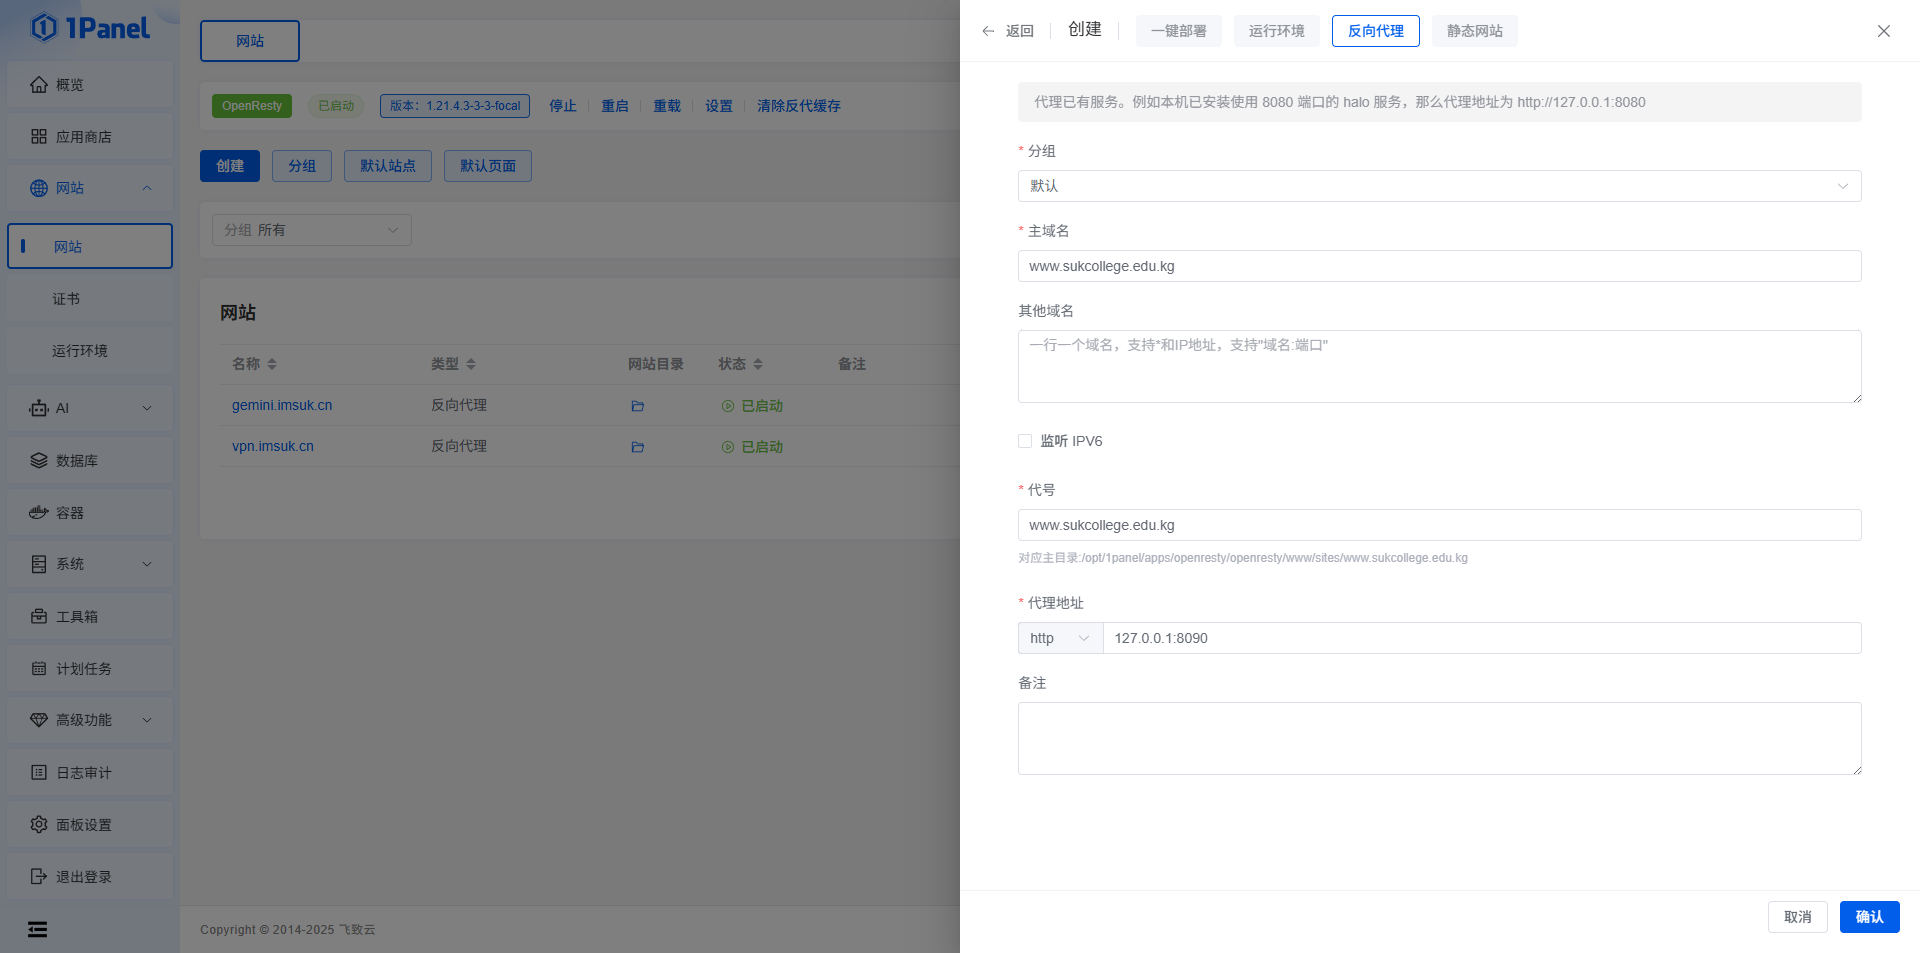The image size is (1920, 953).
Task: Switch to the 一键部署 tab
Action: pos(1178,31)
